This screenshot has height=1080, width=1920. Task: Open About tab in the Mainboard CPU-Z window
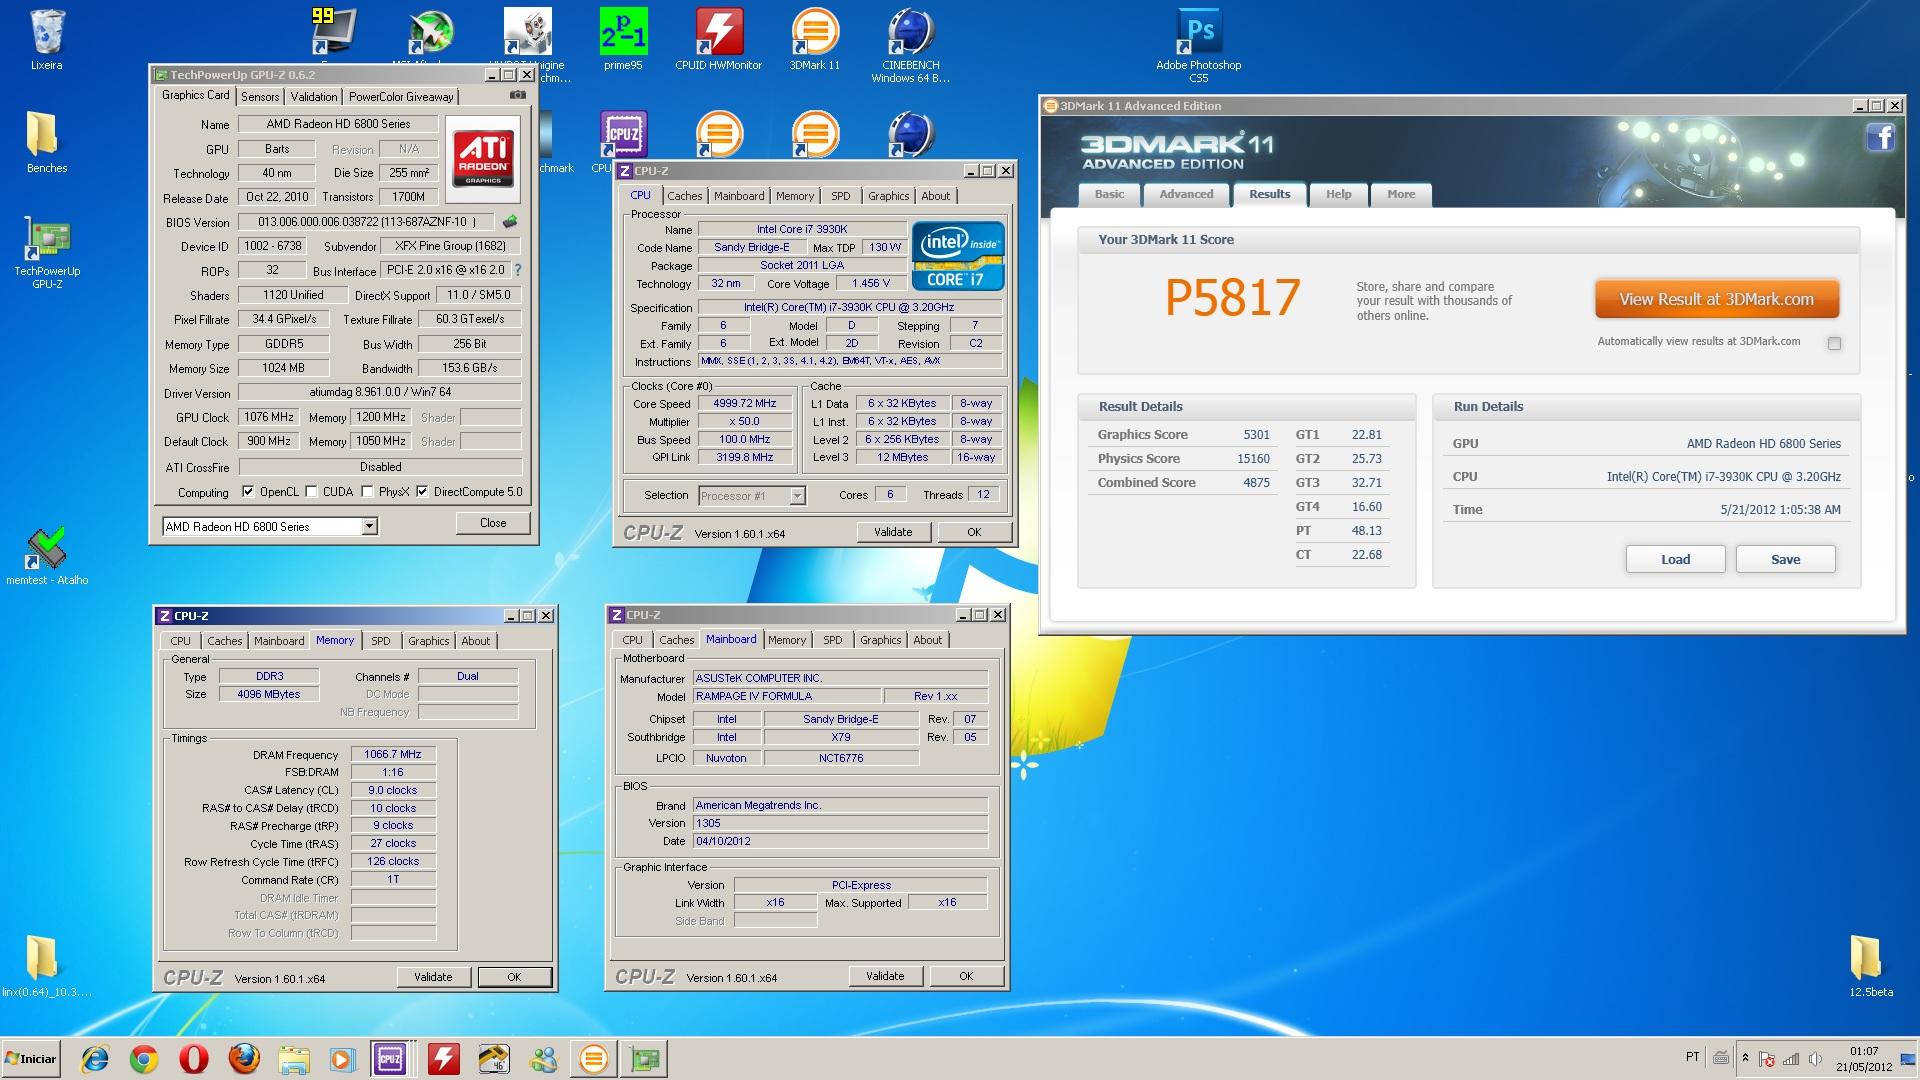(927, 640)
